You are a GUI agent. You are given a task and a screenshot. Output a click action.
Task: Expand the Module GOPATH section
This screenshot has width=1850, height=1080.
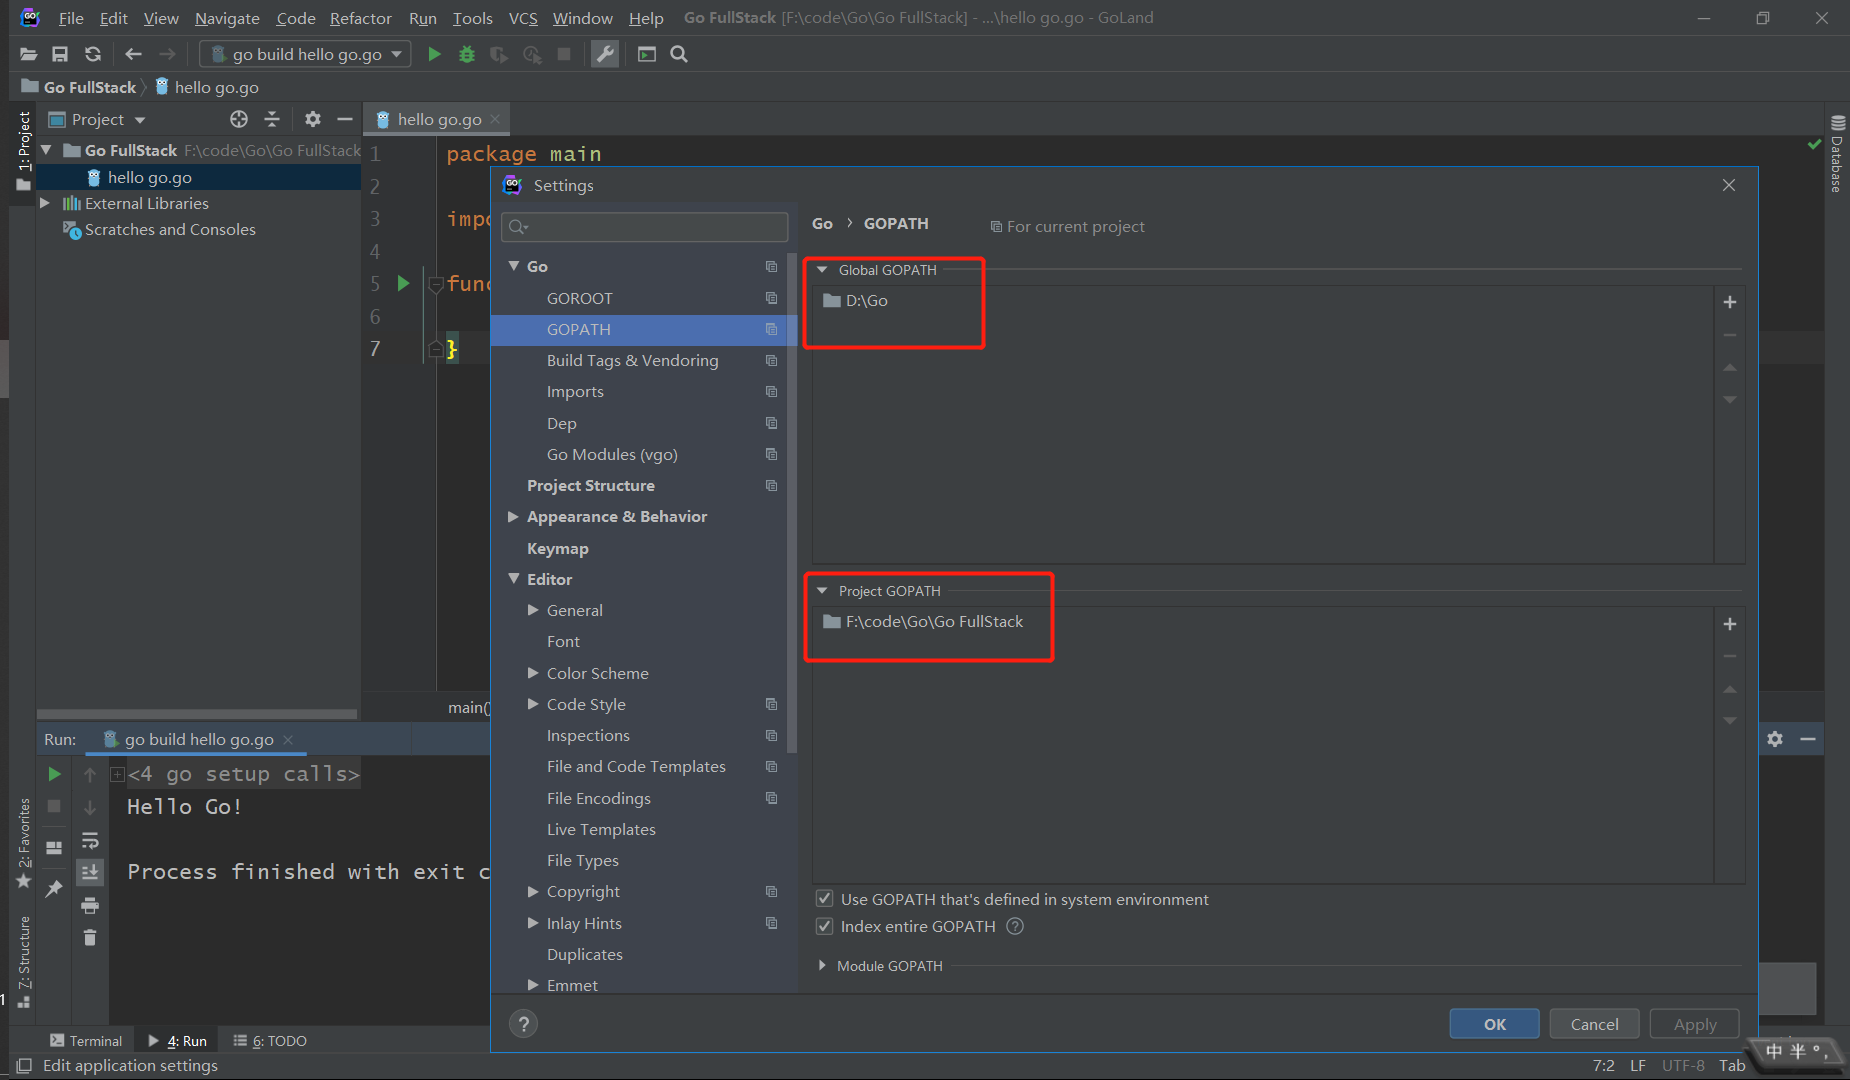tap(822, 966)
